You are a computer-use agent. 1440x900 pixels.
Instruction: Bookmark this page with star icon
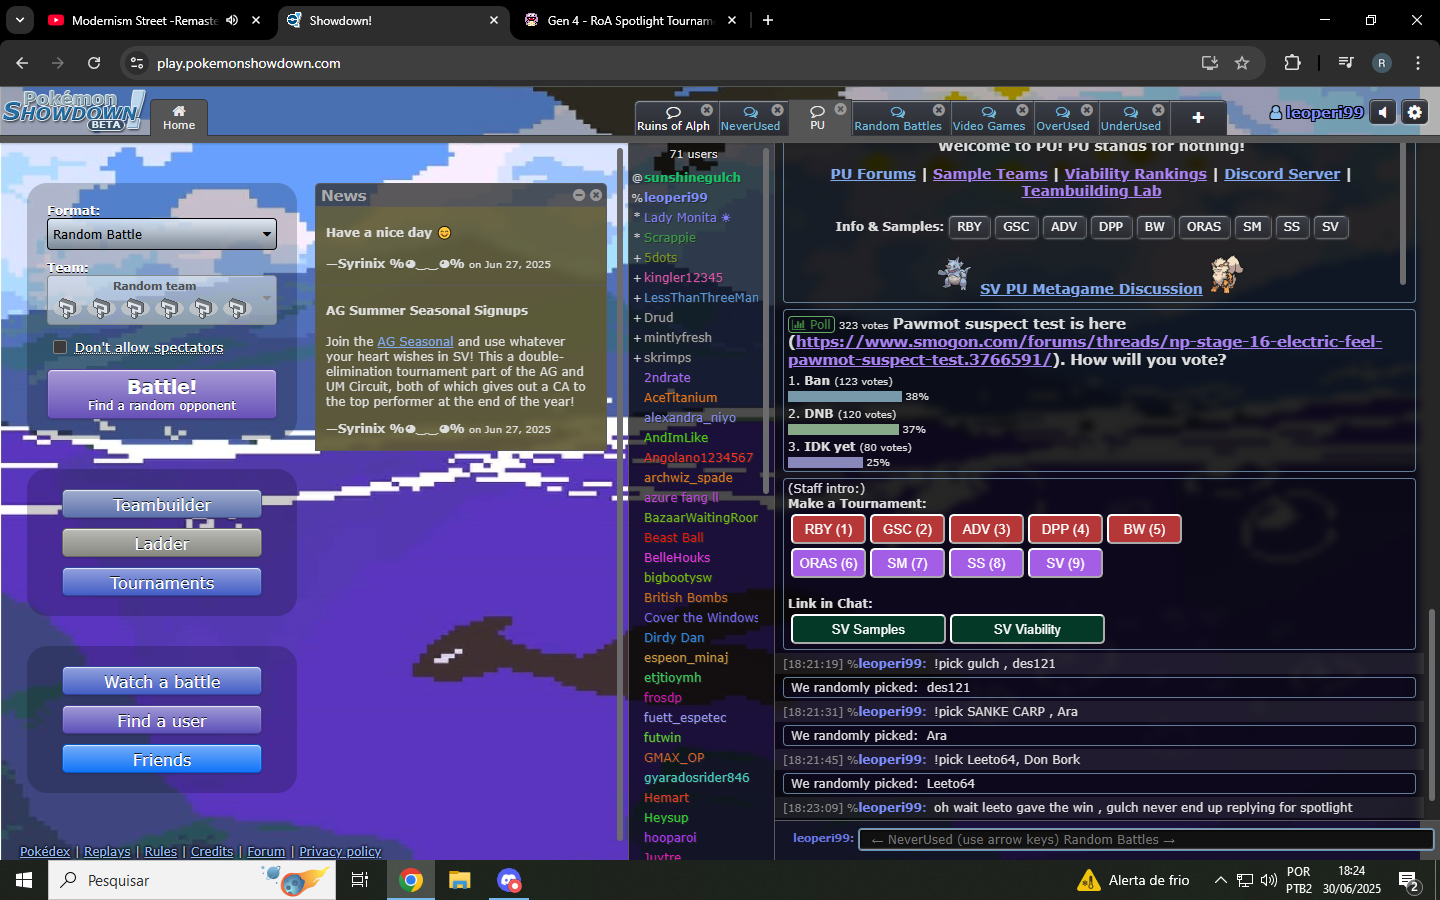coord(1242,63)
